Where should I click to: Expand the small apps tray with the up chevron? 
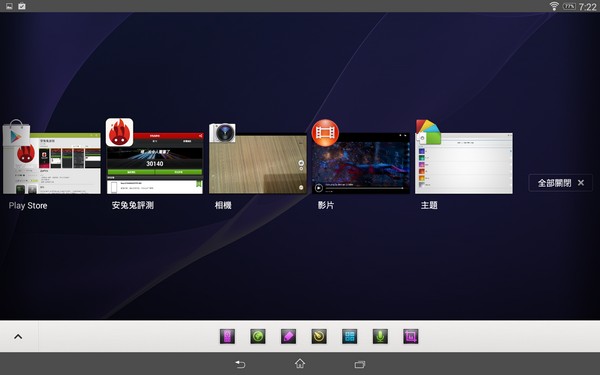(x=18, y=337)
